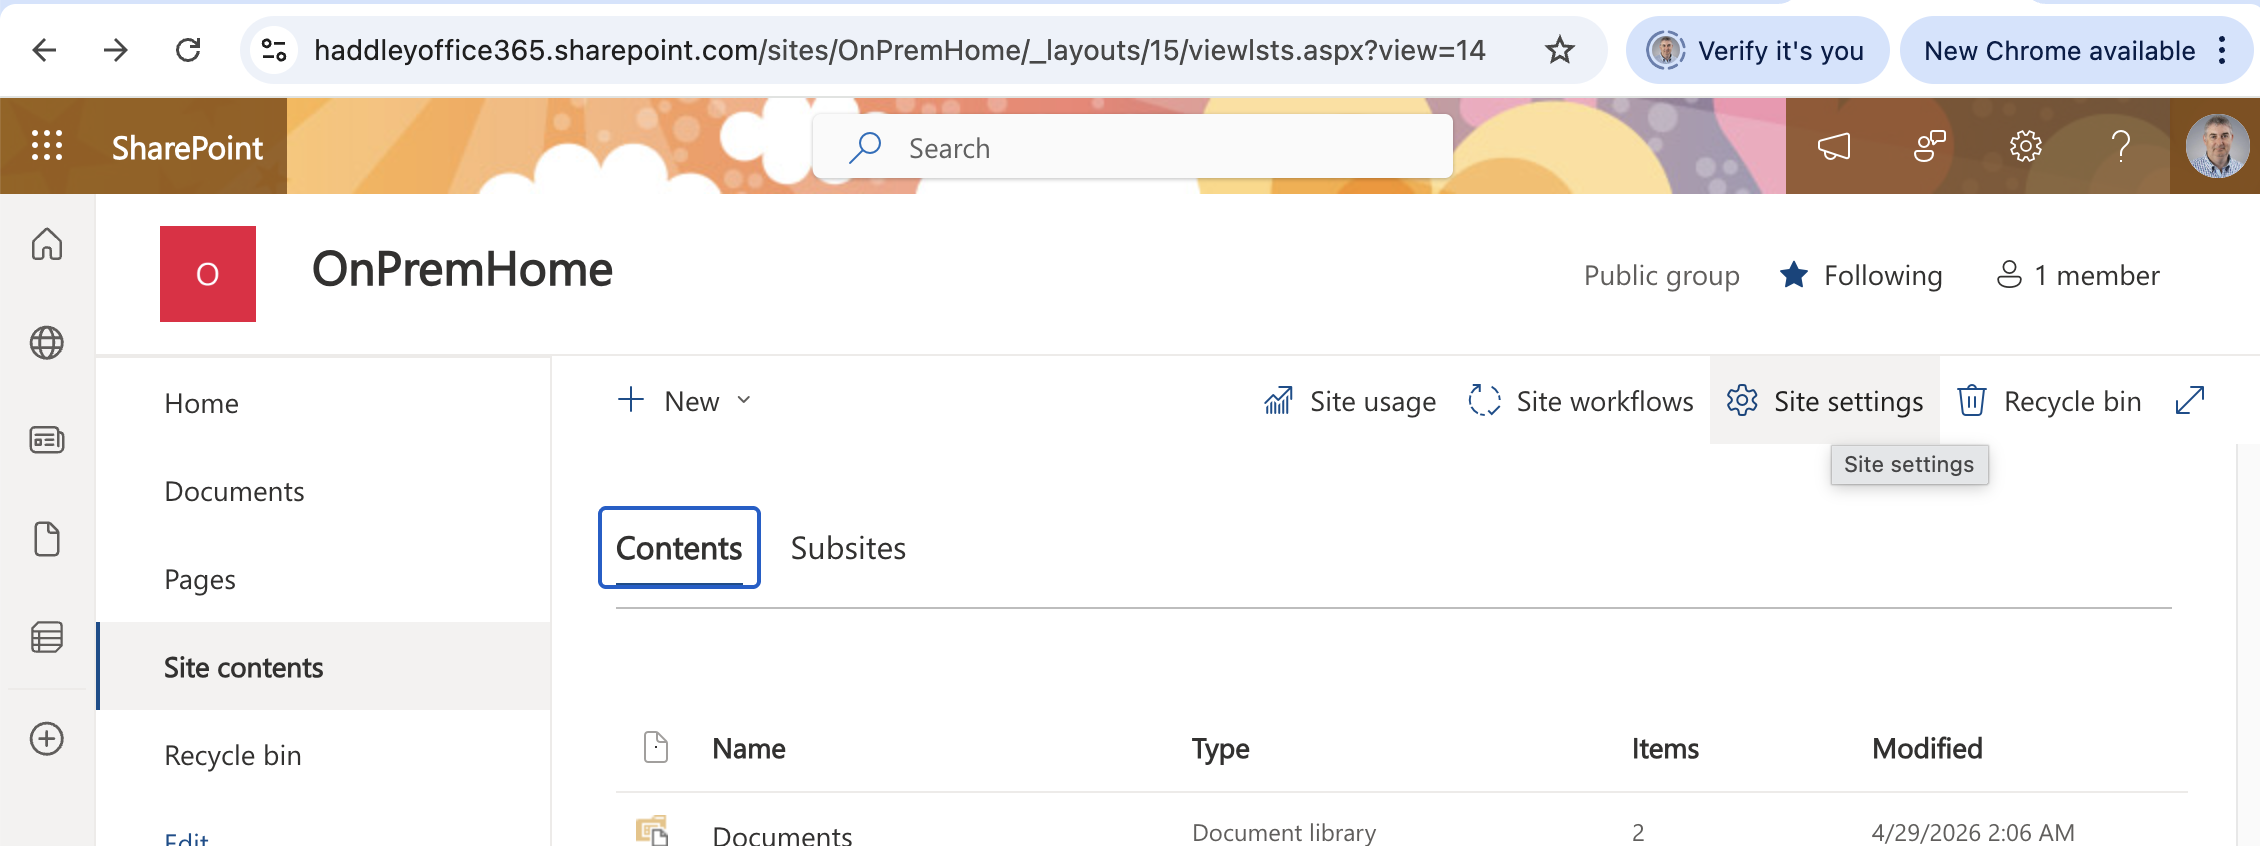This screenshot has height=846, width=2260.
Task: Open the News icon in app bar
Action: coord(47,440)
